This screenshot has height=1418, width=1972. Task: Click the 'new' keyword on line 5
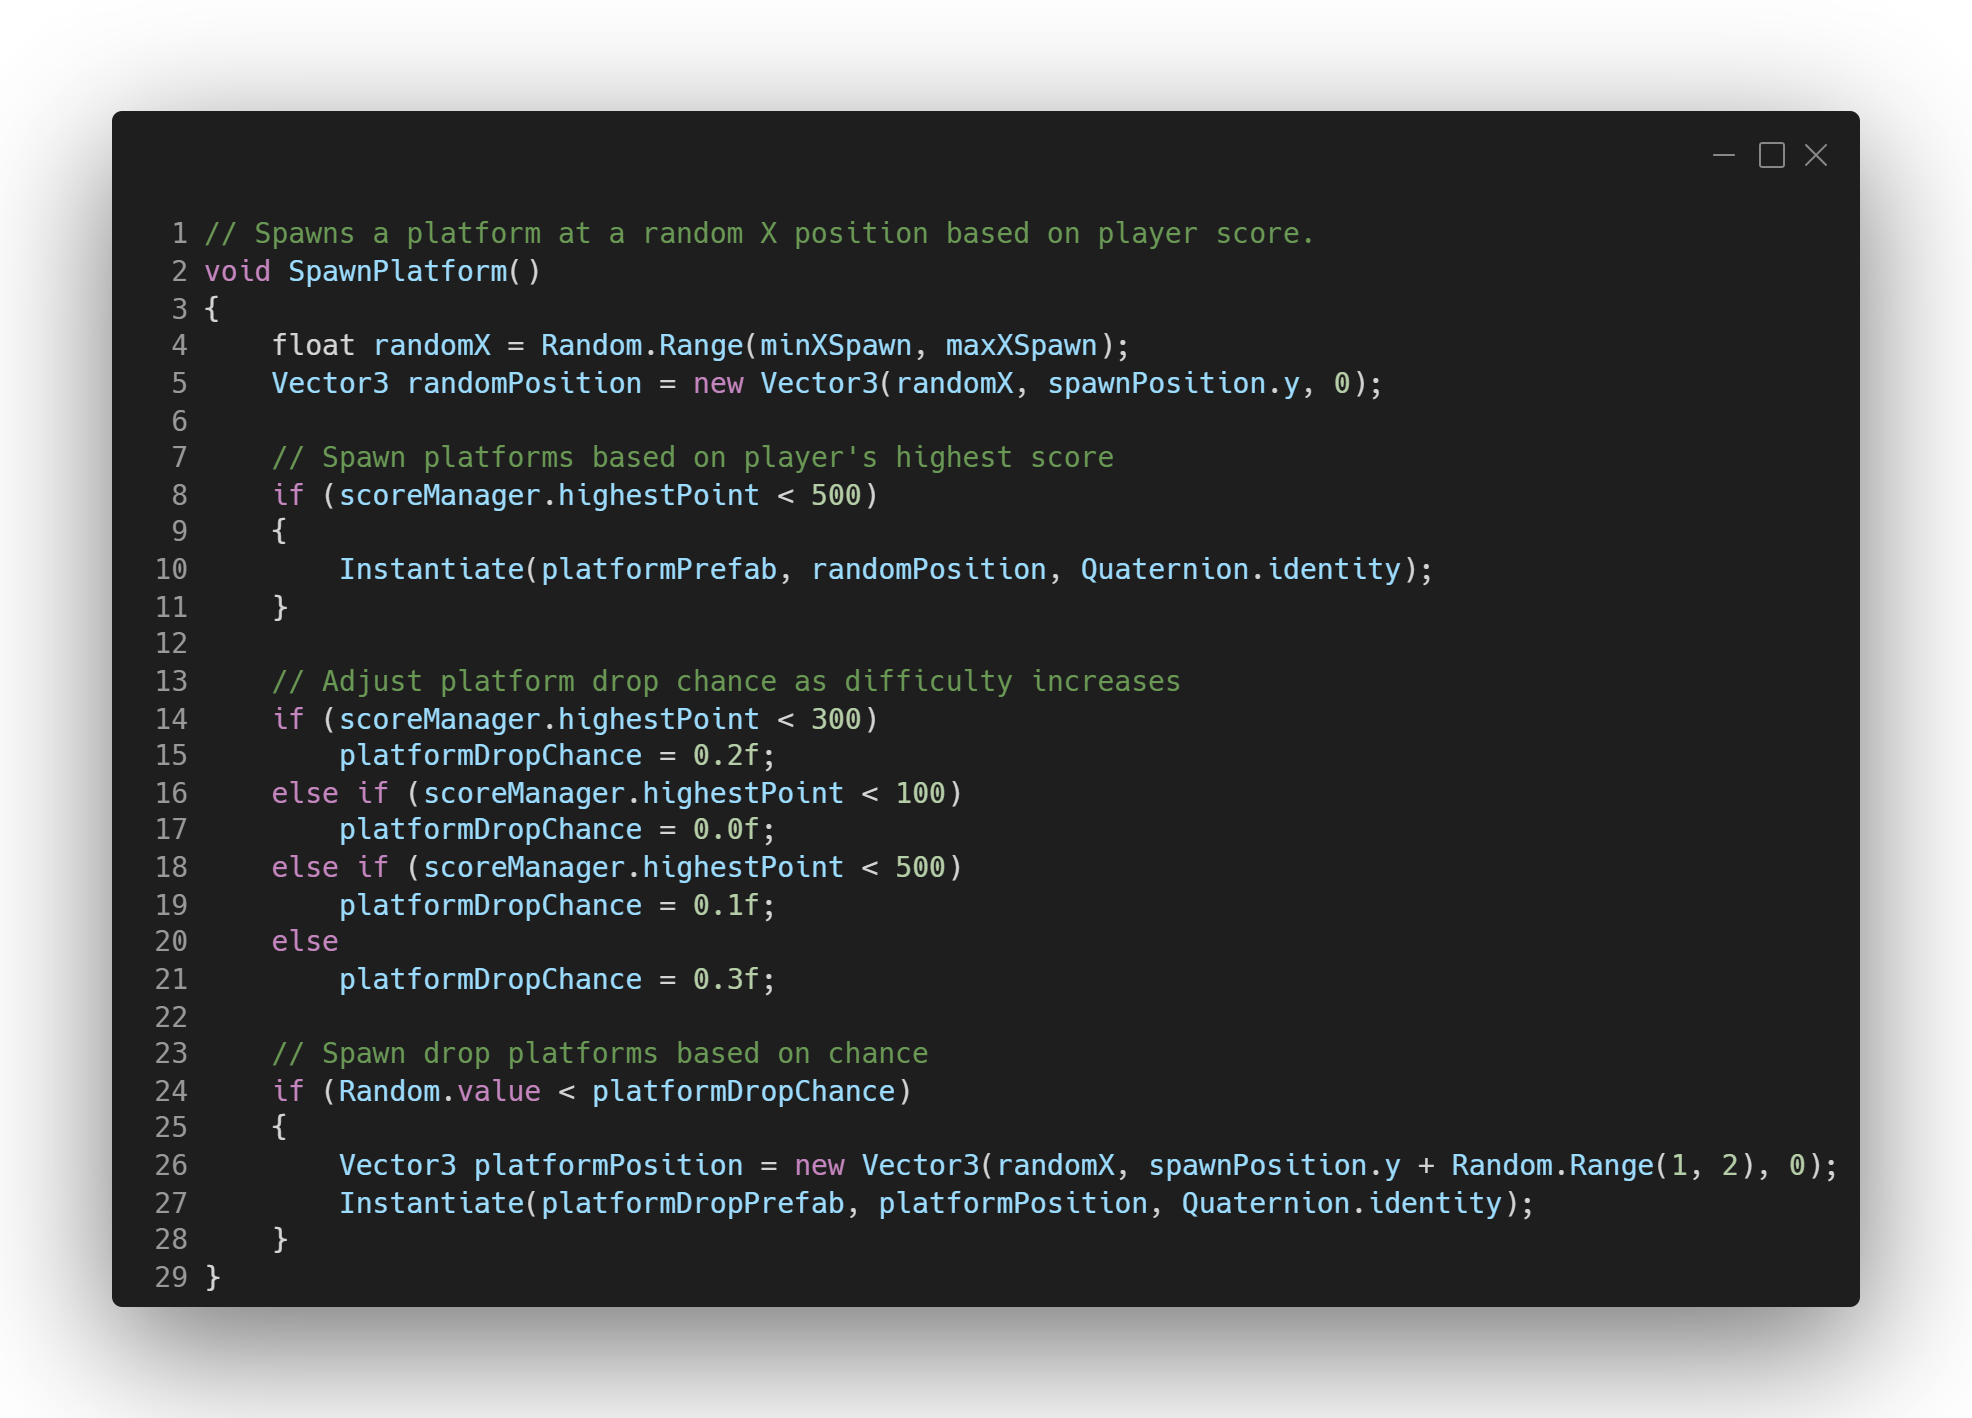tap(718, 383)
